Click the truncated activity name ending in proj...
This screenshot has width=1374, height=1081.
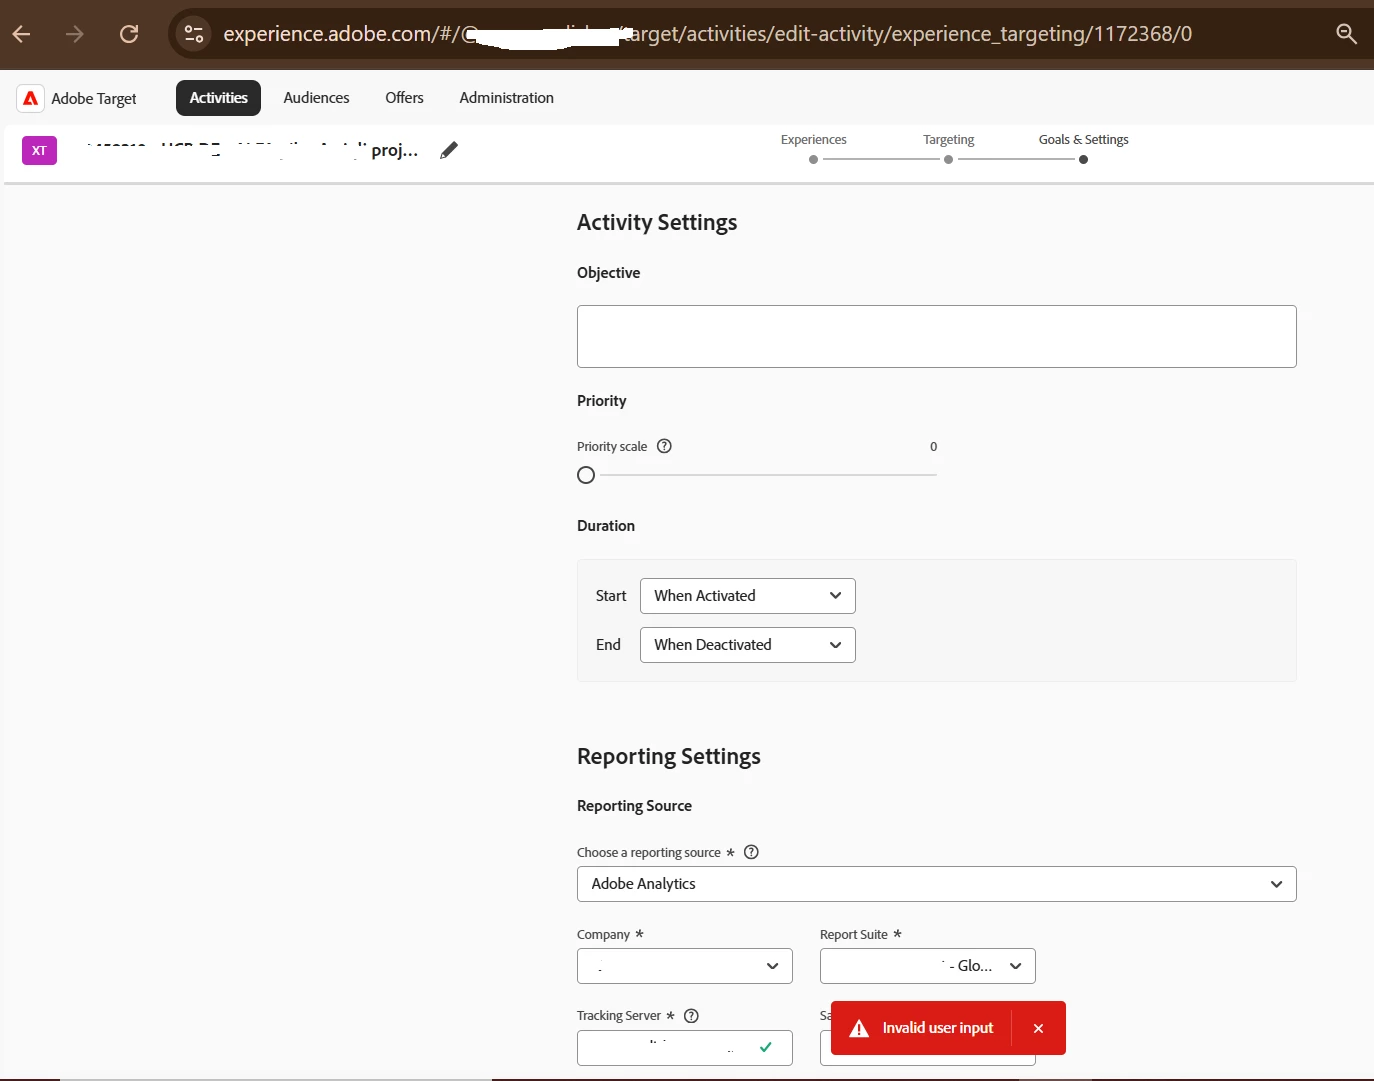tap(252, 150)
